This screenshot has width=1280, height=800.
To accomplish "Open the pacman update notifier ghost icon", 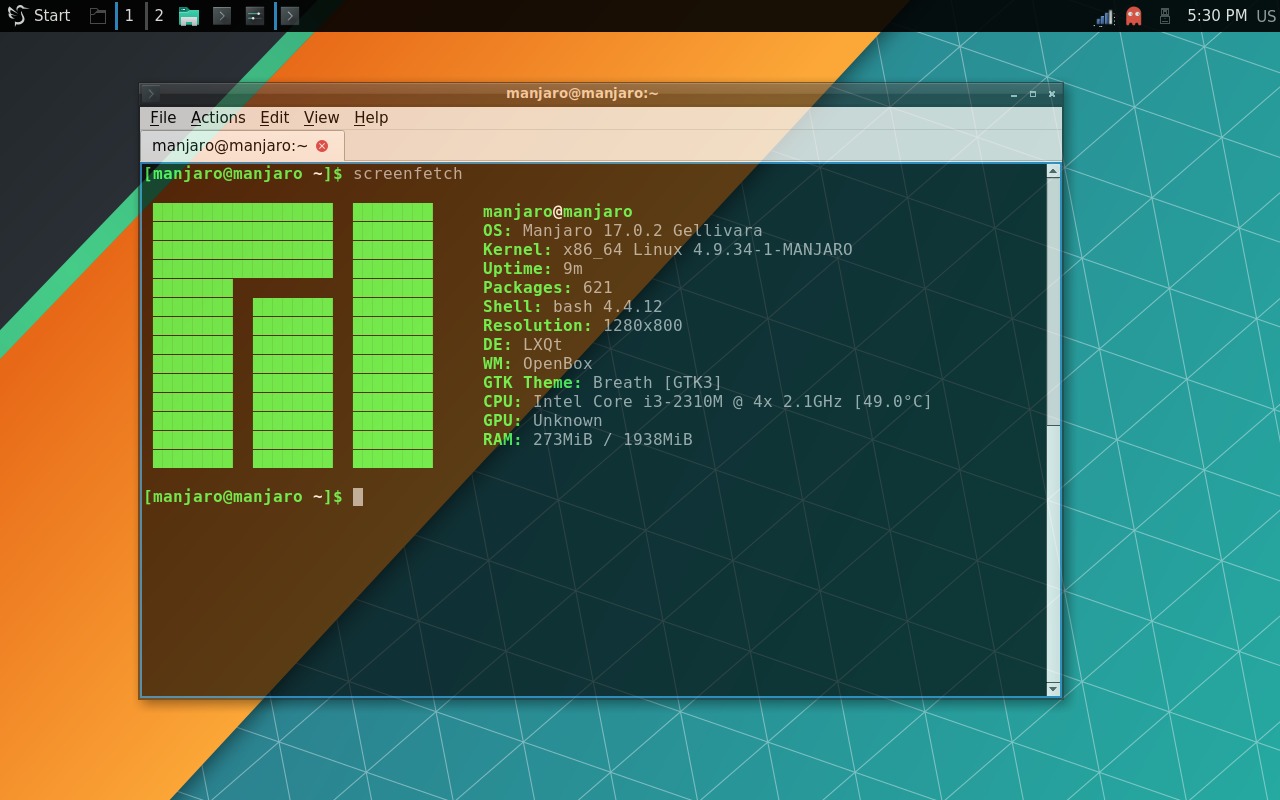I will pos(1134,15).
